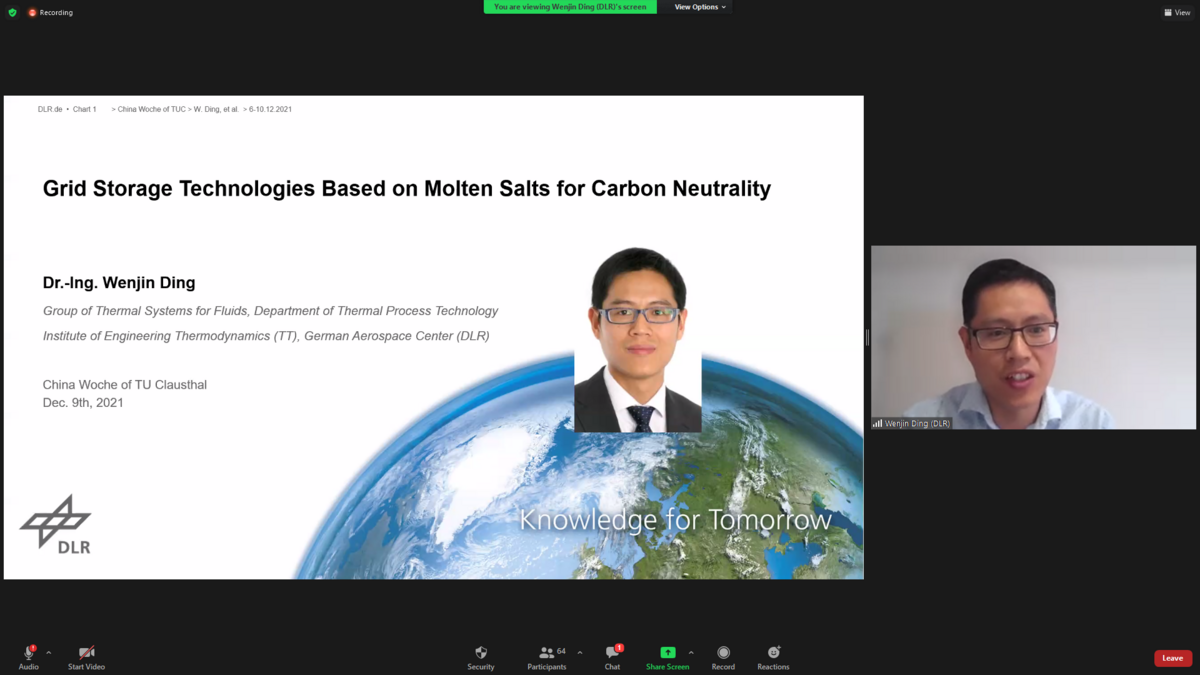Click the red Leave button
Screen dimensions: 1200x675
(x=1173, y=658)
